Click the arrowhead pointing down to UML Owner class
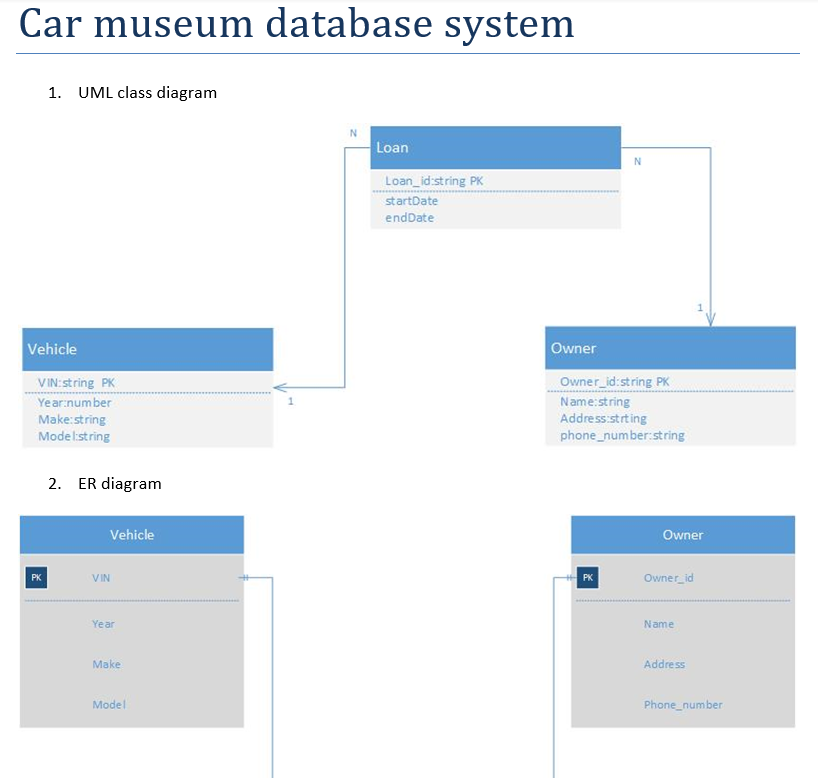Screen dimensions: 818x778 click(x=710, y=319)
